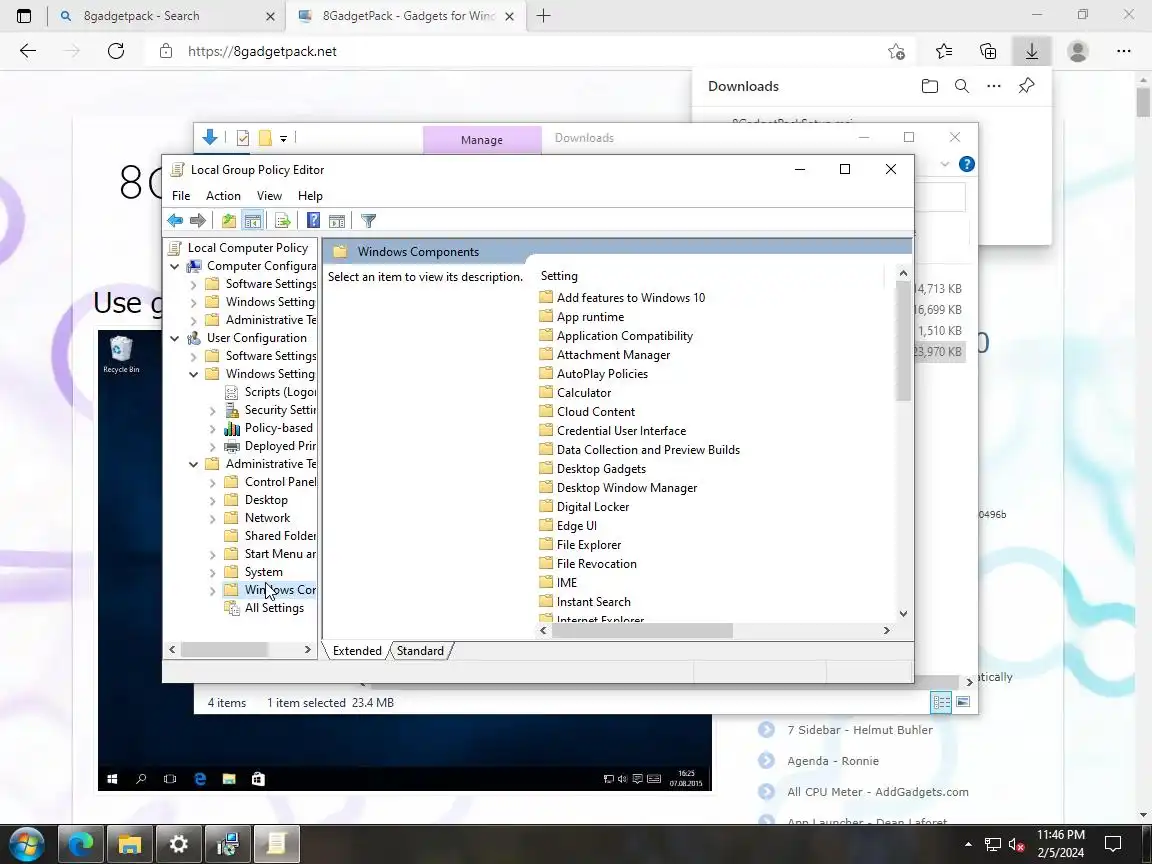The height and width of the screenshot is (864, 1152).
Task: Click the Manage ribbon tab in Explorer
Action: [x=482, y=140]
